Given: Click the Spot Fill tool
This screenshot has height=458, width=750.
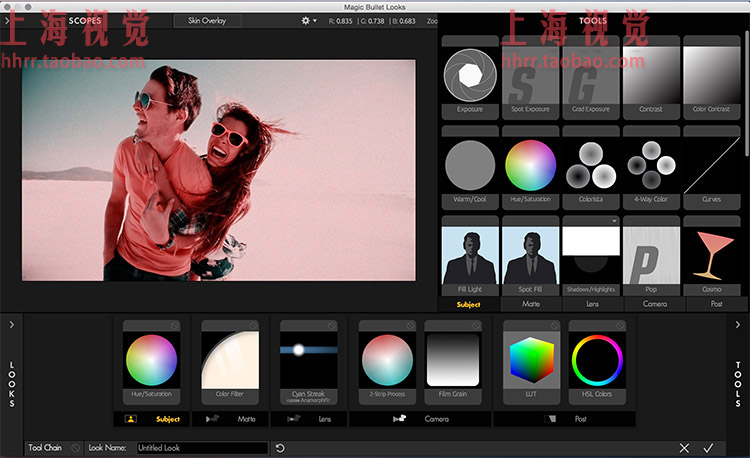Looking at the screenshot, I should click(x=530, y=256).
